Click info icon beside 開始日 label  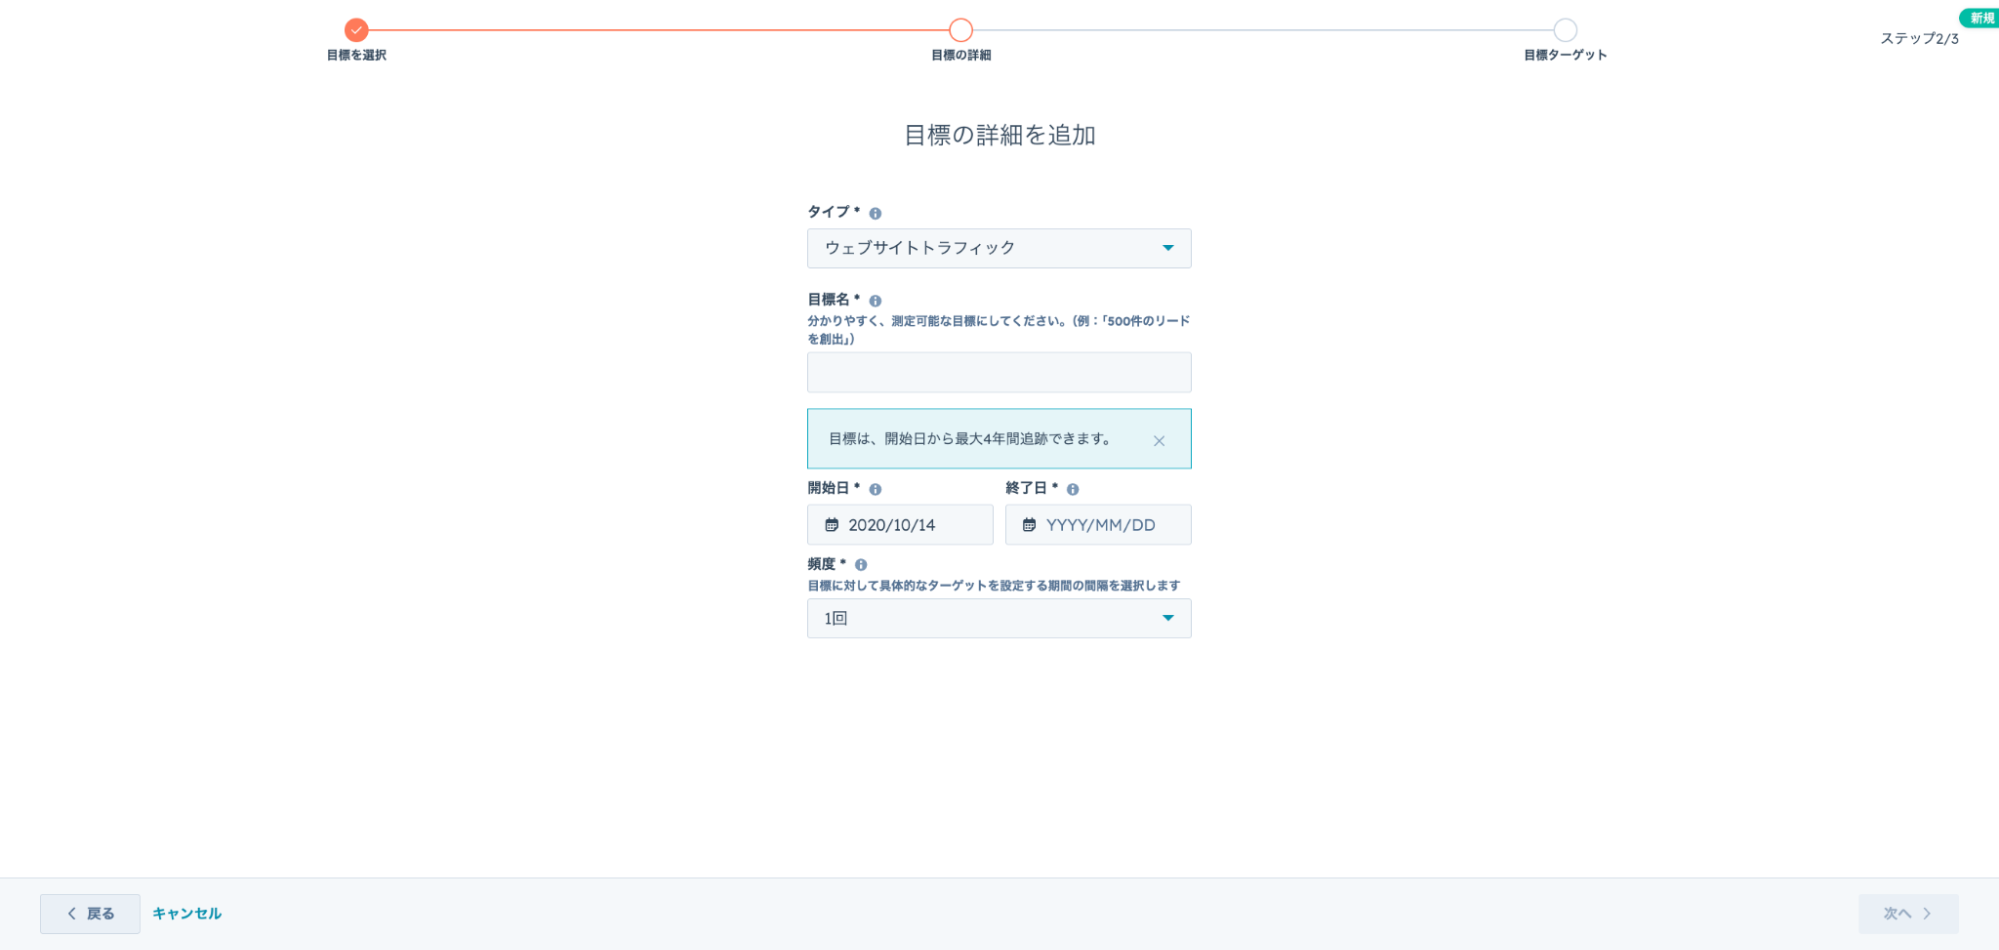click(875, 489)
